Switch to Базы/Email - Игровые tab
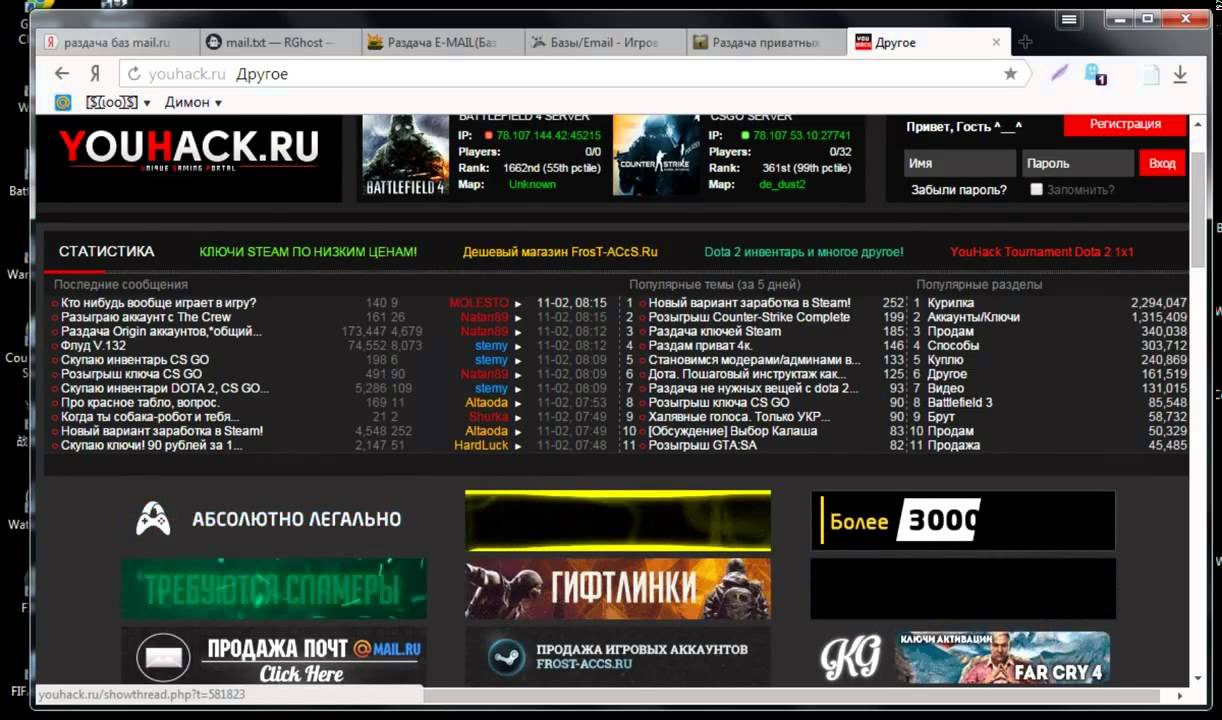This screenshot has height=720, width=1222. click(604, 42)
